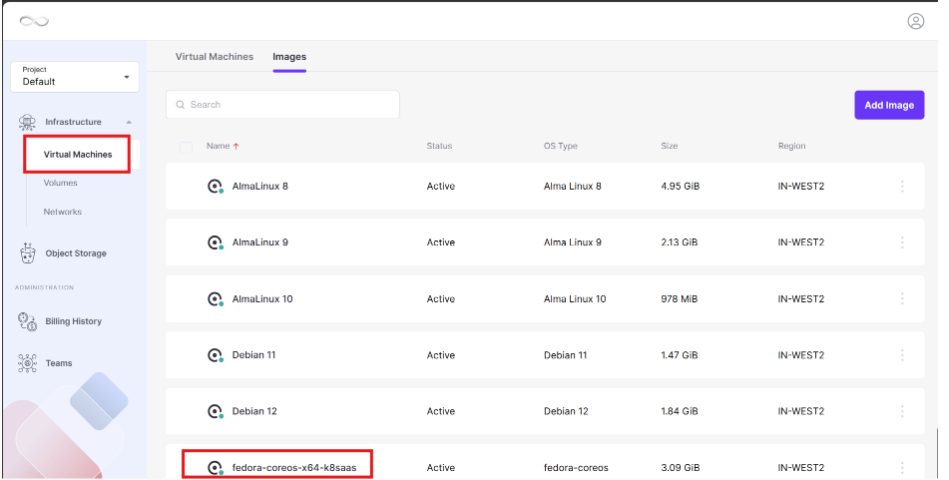
Task: Click the AlmaLinux 10 image icon
Action: (215, 299)
